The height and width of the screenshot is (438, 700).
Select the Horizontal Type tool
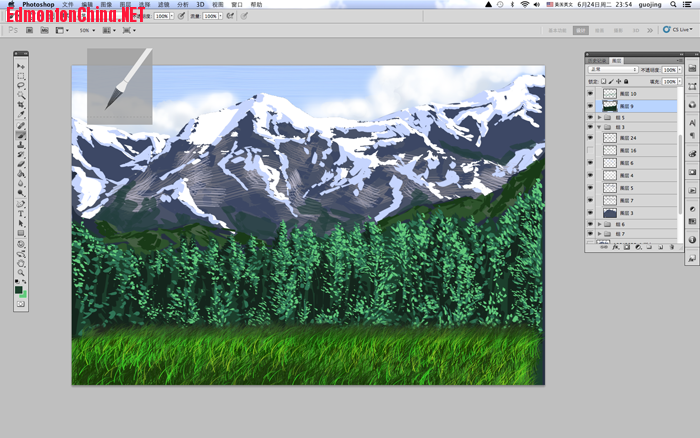coord(21,213)
